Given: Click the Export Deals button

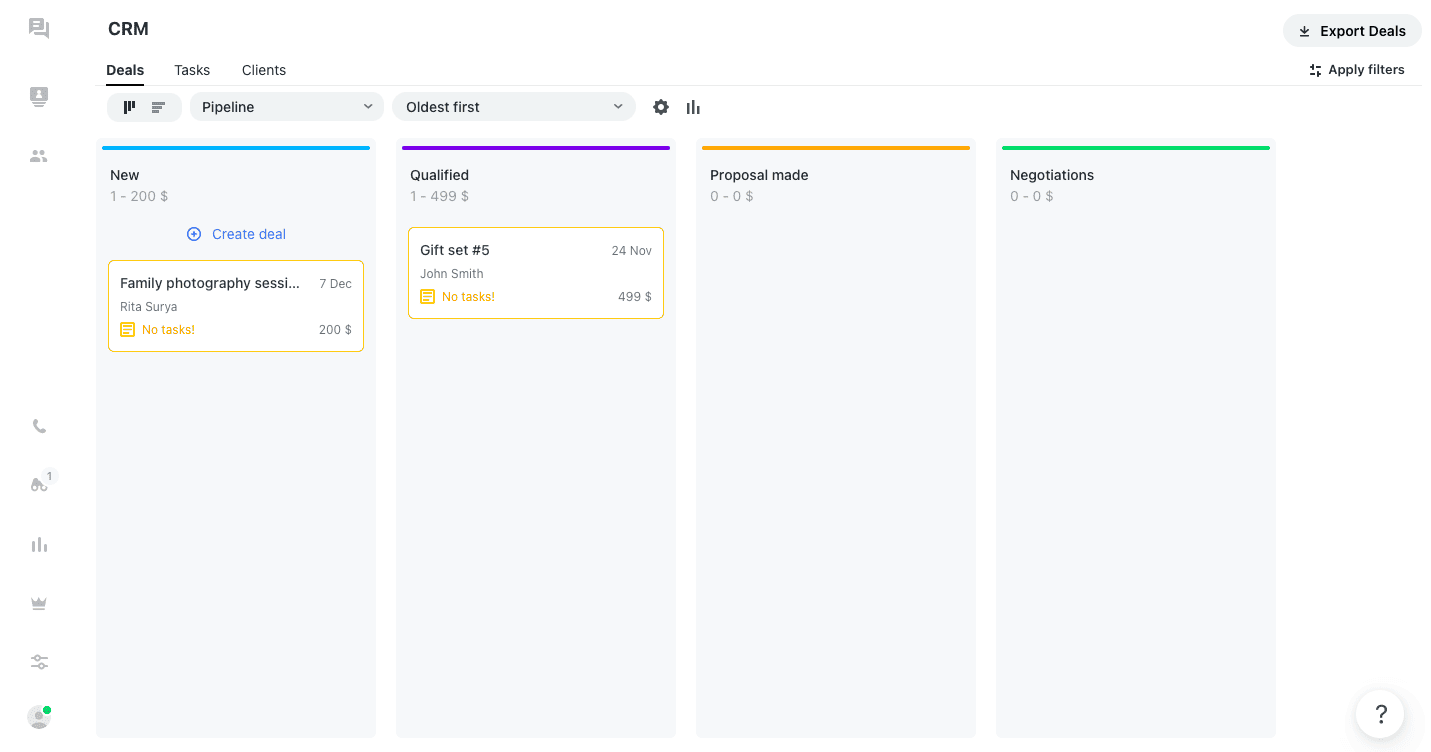Looking at the screenshot, I should (1352, 31).
